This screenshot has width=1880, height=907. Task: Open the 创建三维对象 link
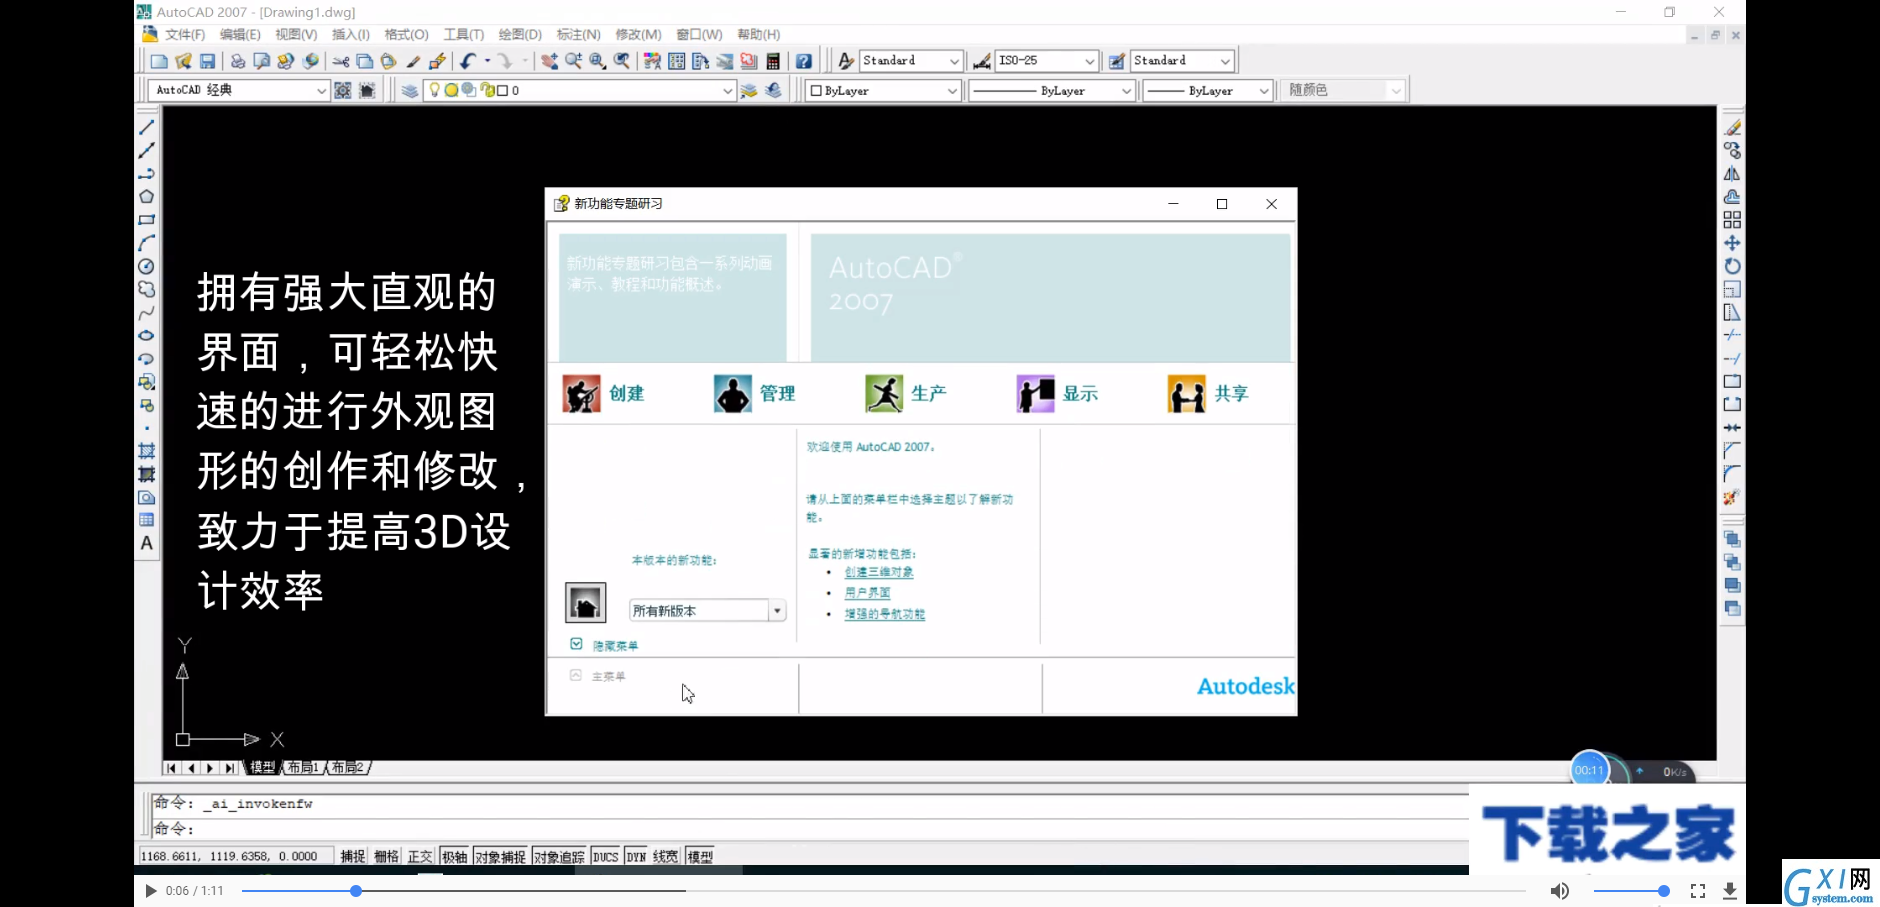[x=879, y=573]
